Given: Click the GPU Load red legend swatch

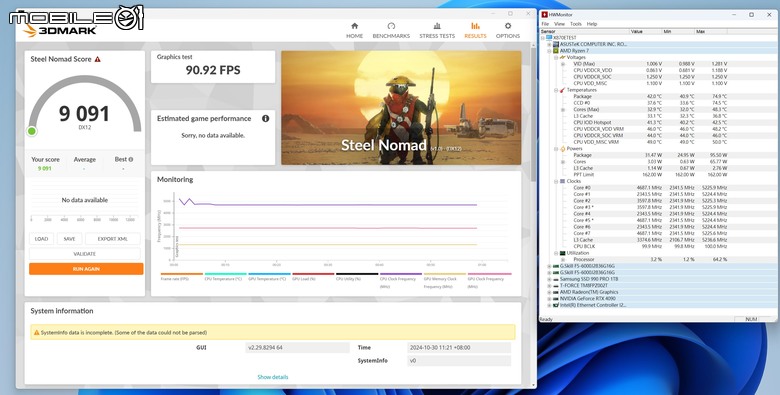Looking at the screenshot, I should click(313, 274).
